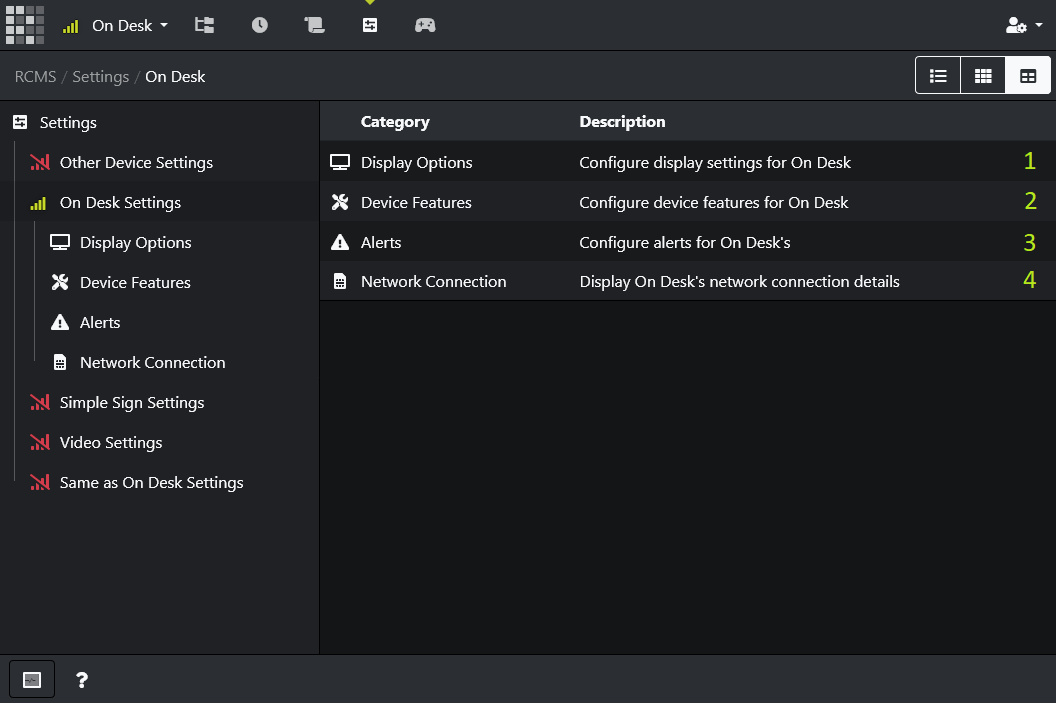Open the clock schedule icon in top bar

pos(259,26)
